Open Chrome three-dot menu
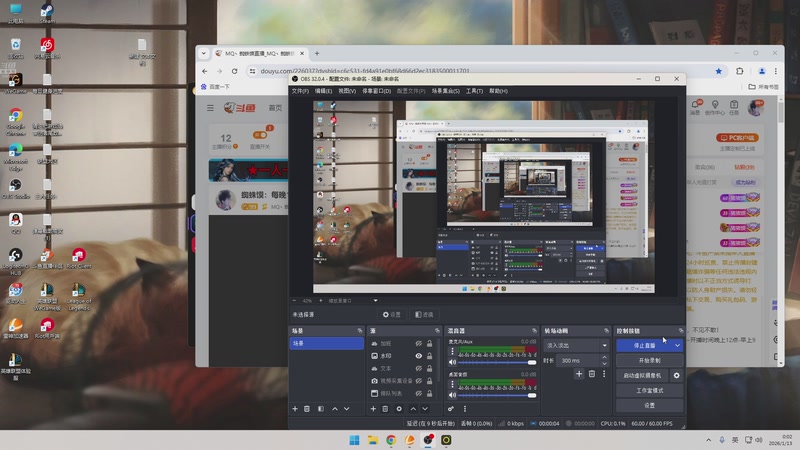This screenshot has width=800, height=450. pos(776,71)
